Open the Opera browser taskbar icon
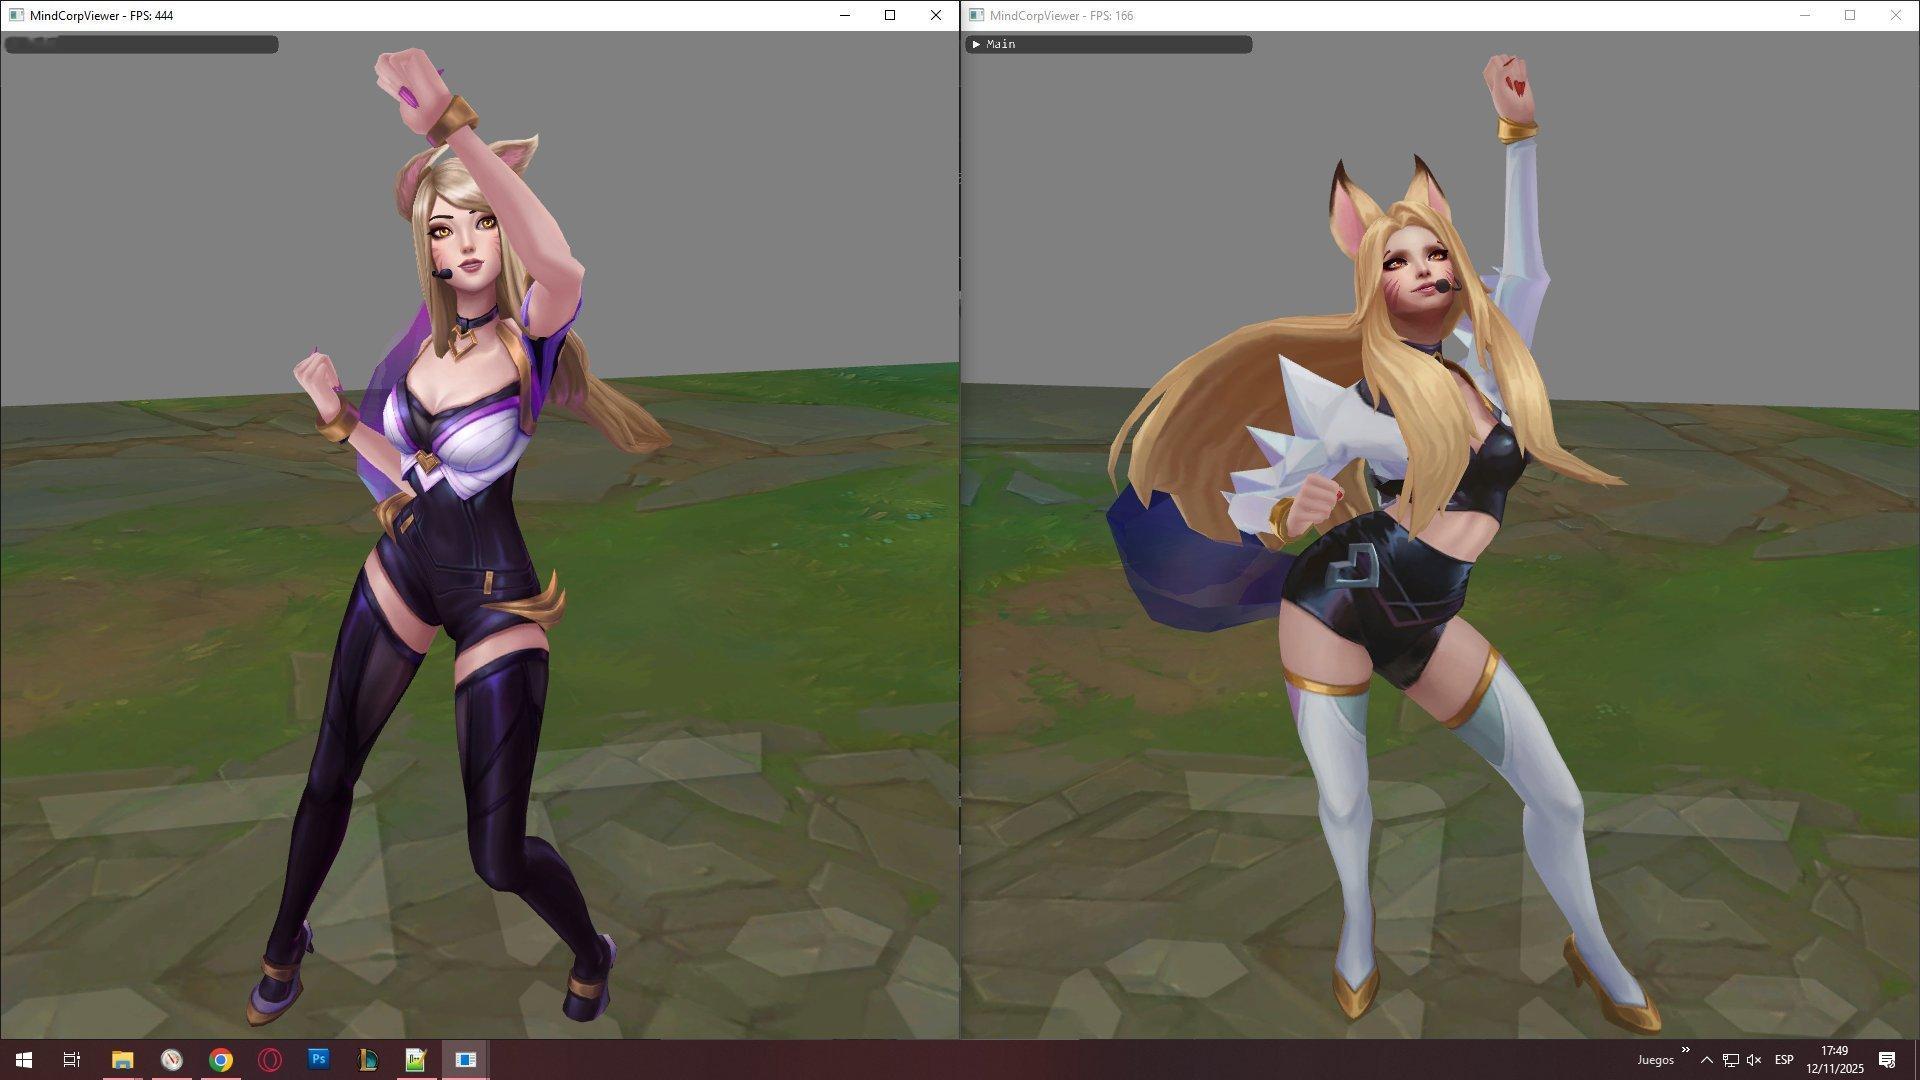The image size is (1920, 1080). 269,1059
